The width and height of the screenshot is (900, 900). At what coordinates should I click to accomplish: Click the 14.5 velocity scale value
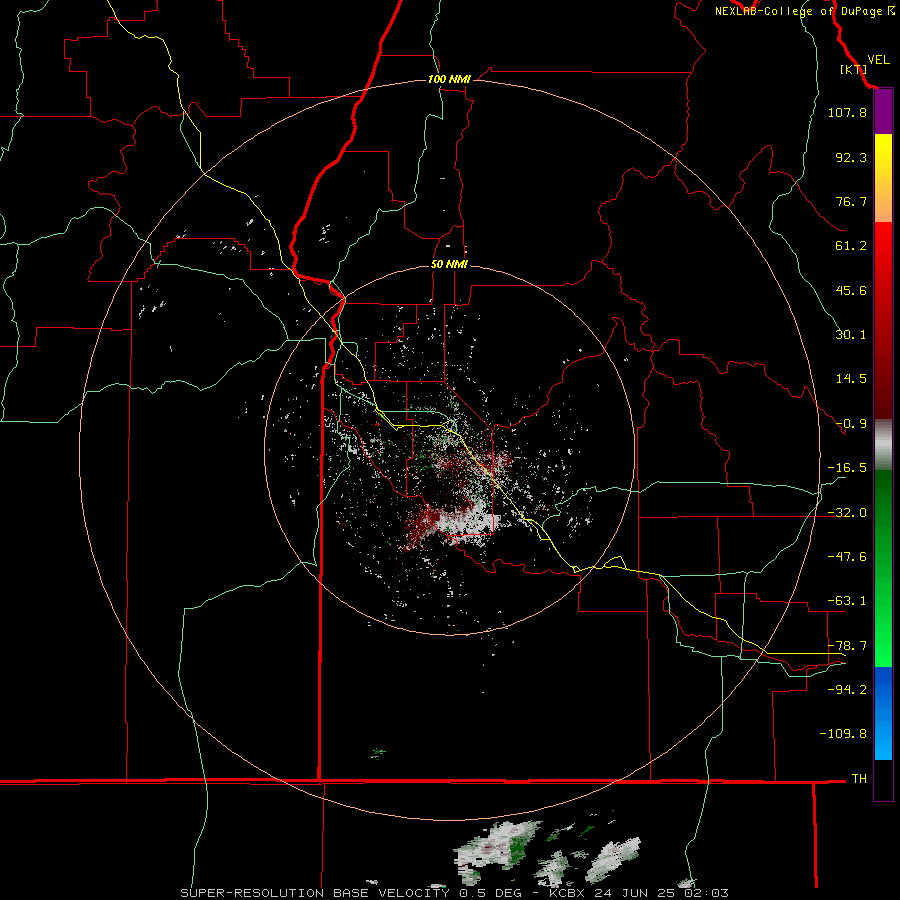[x=851, y=379]
